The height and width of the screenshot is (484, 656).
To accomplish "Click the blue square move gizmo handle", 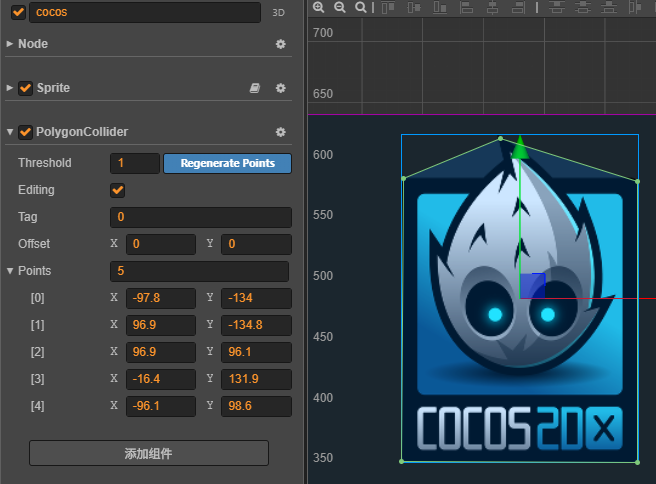I will 533,286.
